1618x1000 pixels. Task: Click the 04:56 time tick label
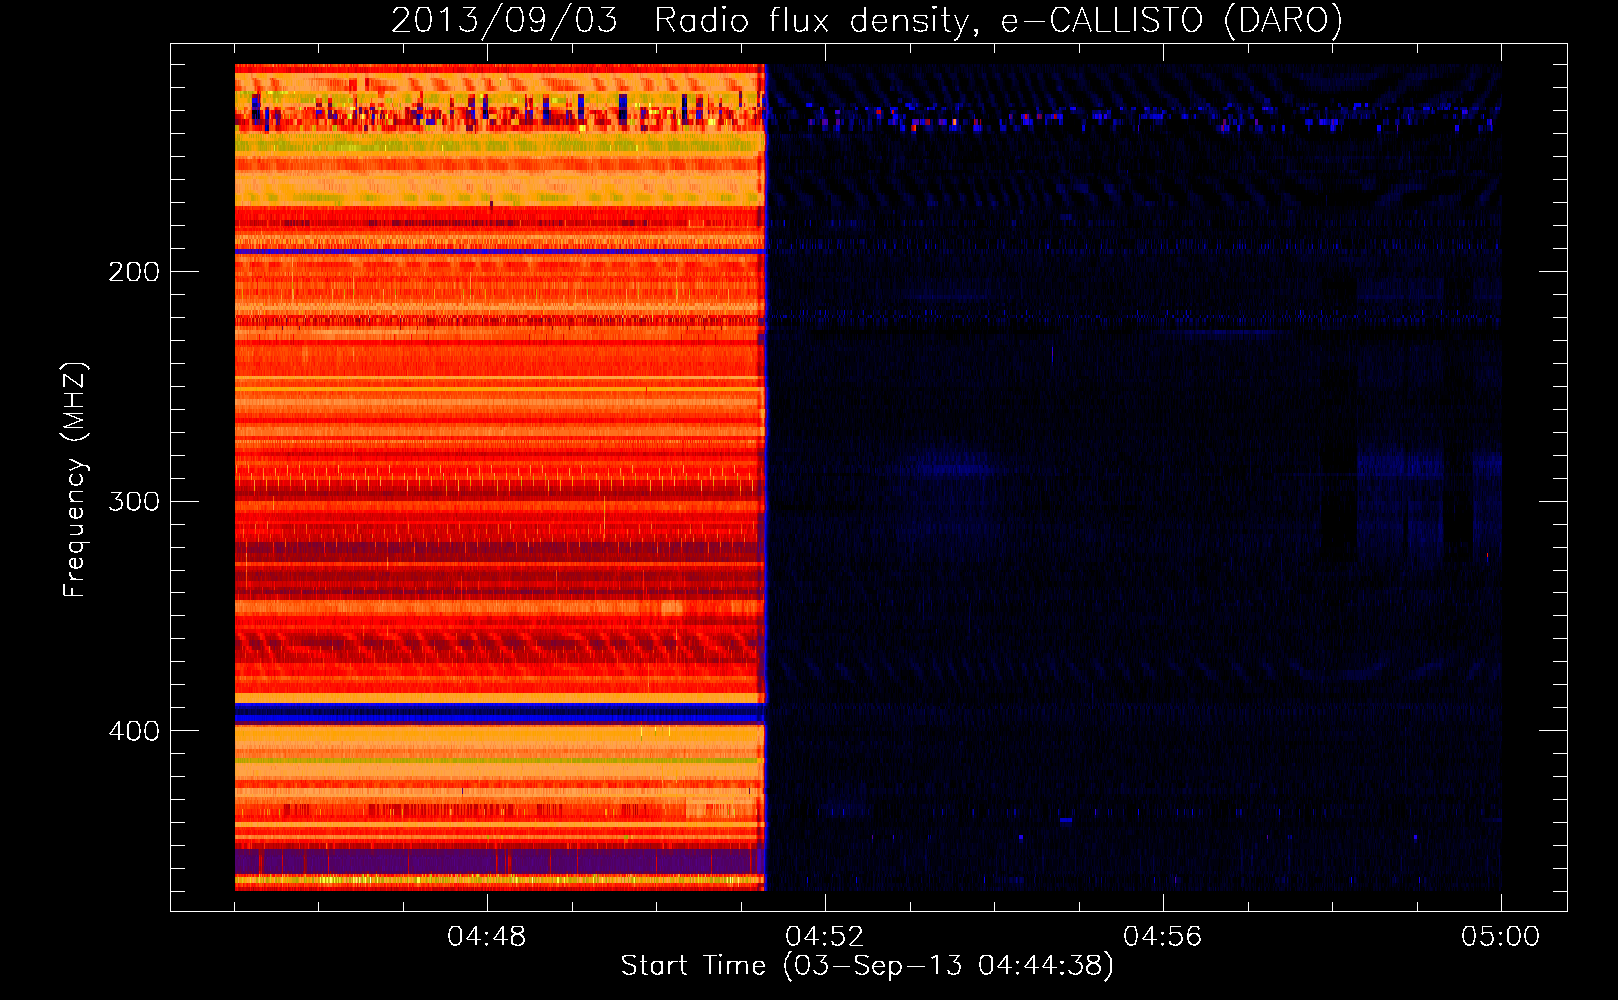pyautogui.click(x=1162, y=937)
